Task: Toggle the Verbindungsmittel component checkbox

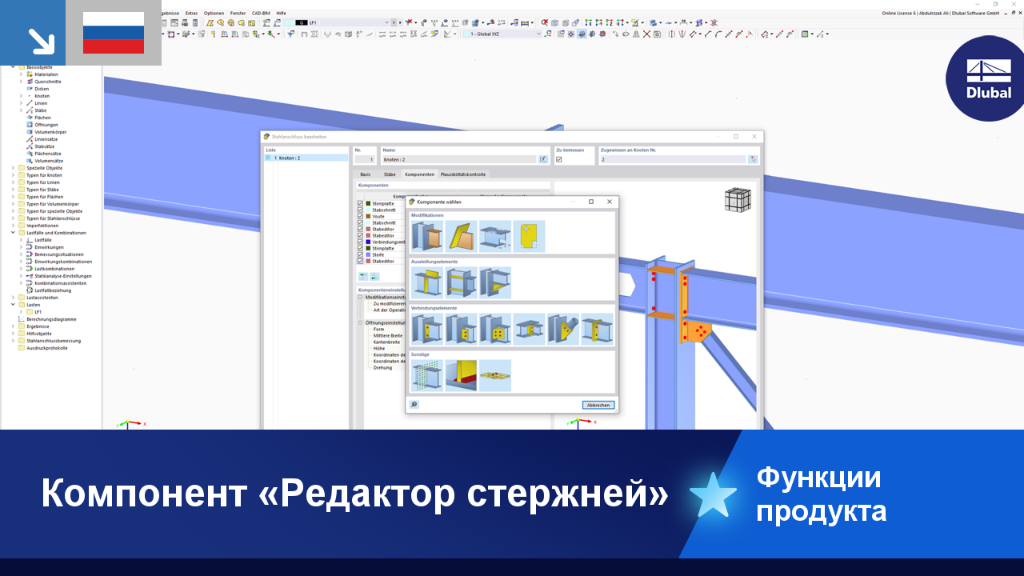Action: tap(360, 242)
